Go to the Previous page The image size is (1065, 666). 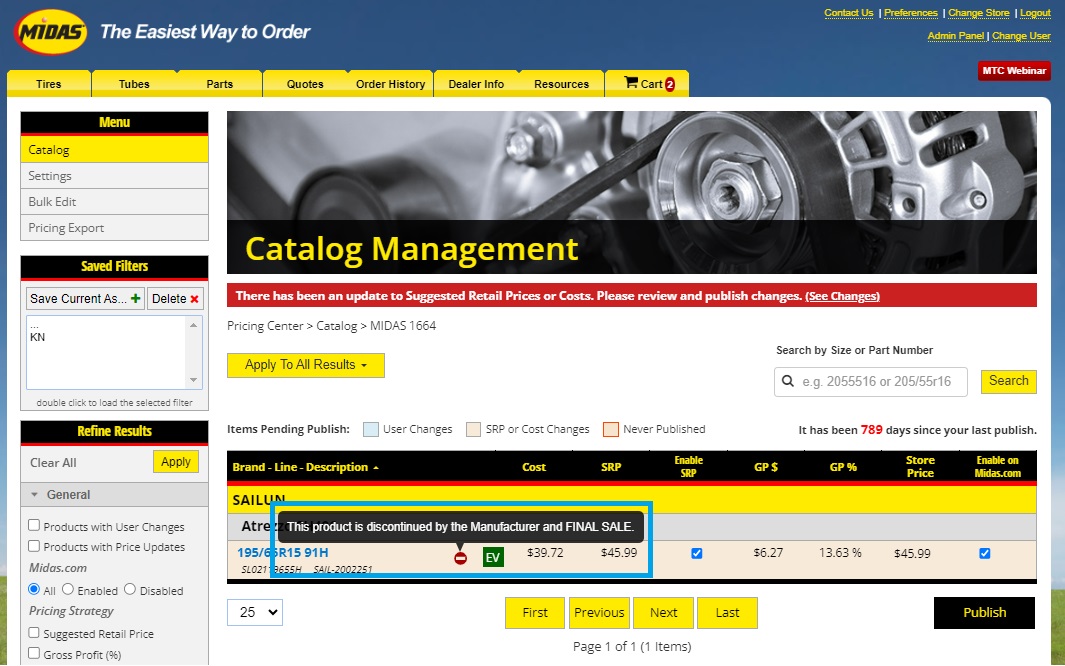click(599, 612)
